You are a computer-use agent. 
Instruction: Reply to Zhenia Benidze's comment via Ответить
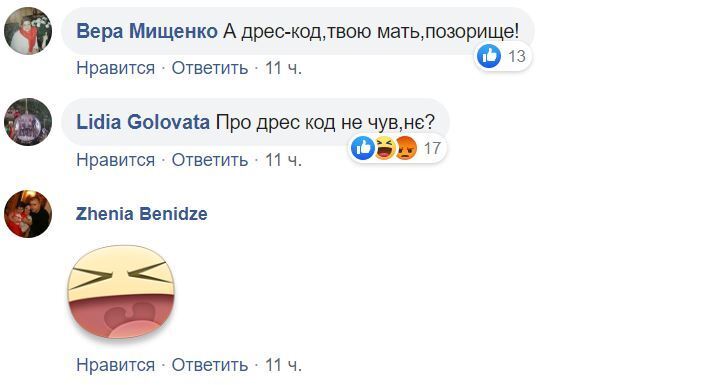point(210,365)
